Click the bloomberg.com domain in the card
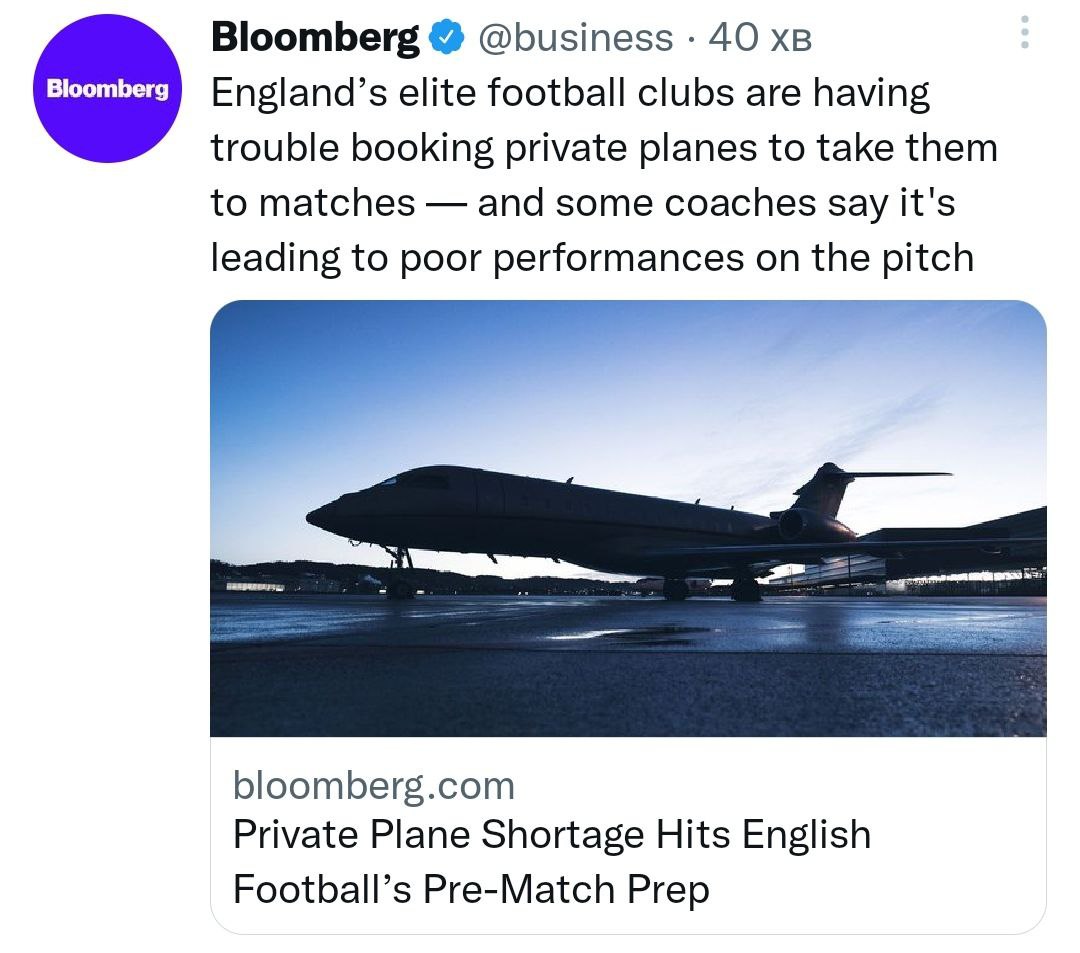 point(373,786)
